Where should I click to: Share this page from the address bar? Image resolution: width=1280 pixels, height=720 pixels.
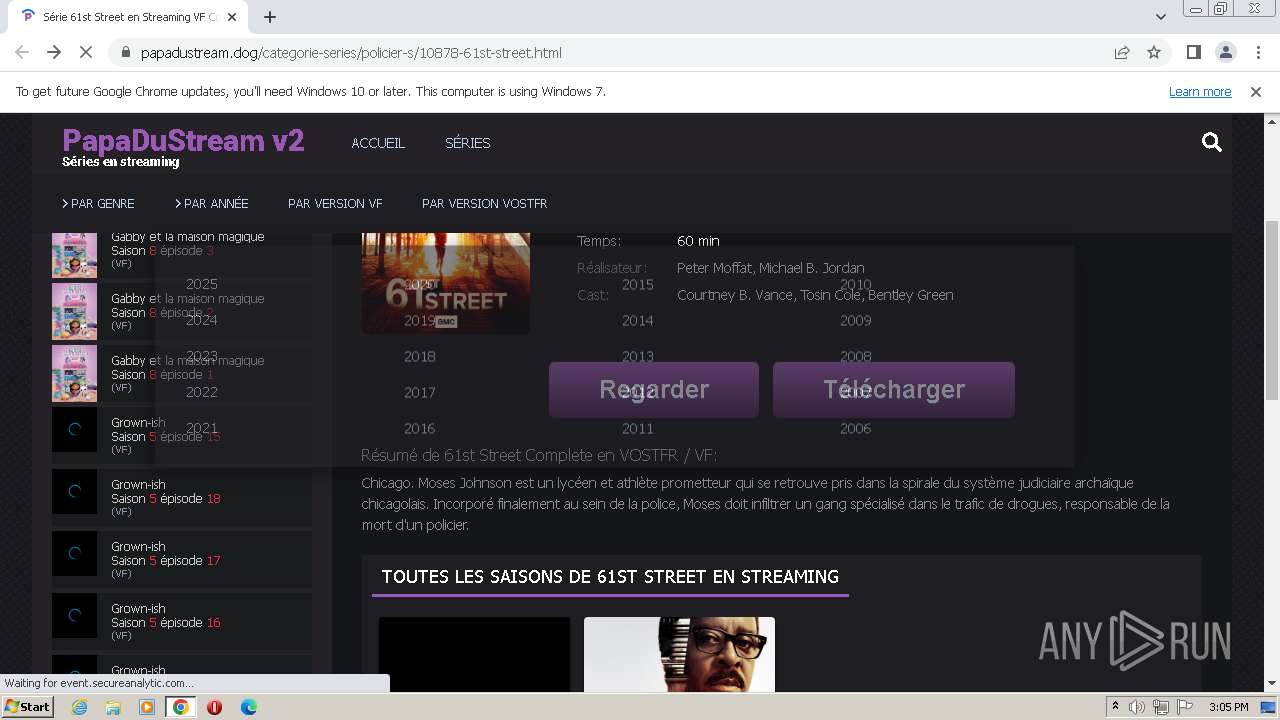click(1122, 52)
